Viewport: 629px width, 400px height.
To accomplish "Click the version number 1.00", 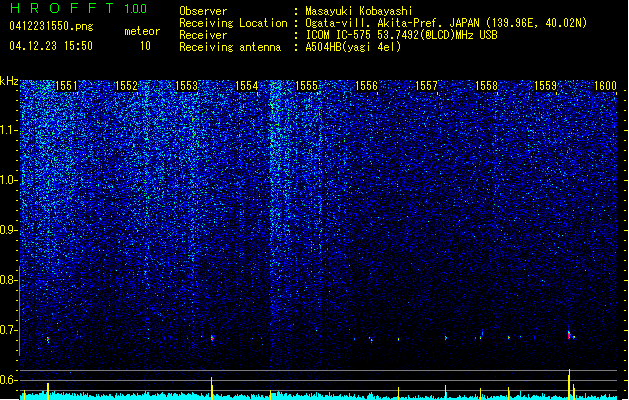I will 136,8.
